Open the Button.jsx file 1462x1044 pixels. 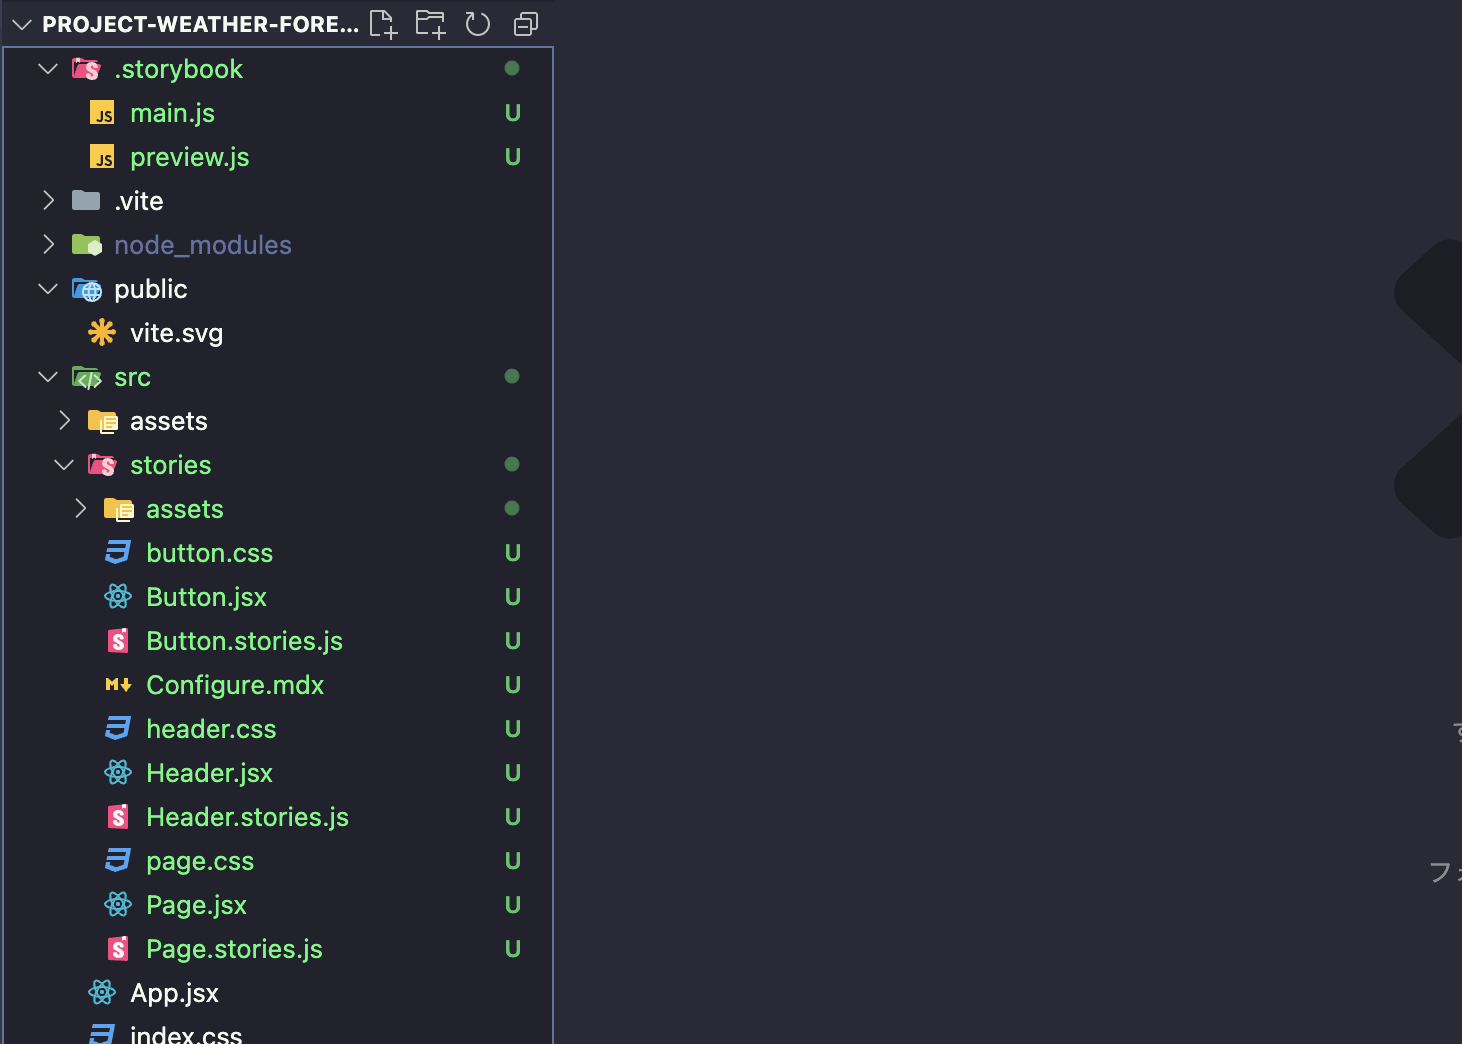207,597
